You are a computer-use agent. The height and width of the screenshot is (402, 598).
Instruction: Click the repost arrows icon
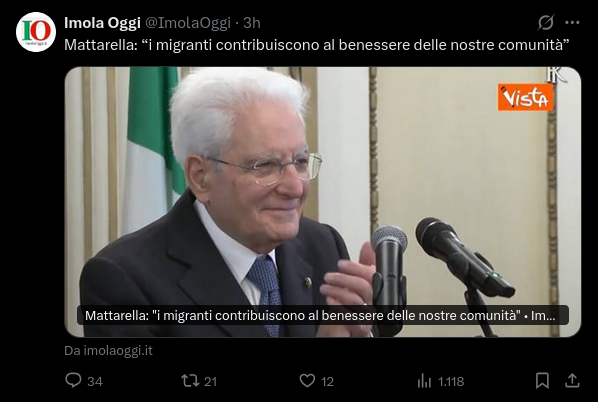190,380
